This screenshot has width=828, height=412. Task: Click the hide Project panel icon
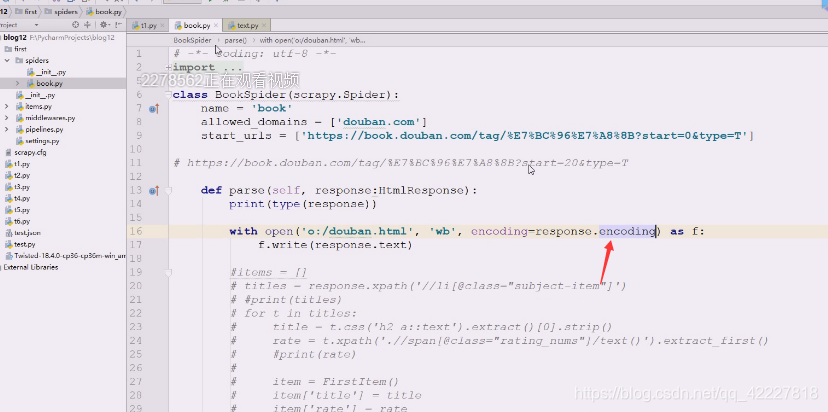click(x=117, y=25)
